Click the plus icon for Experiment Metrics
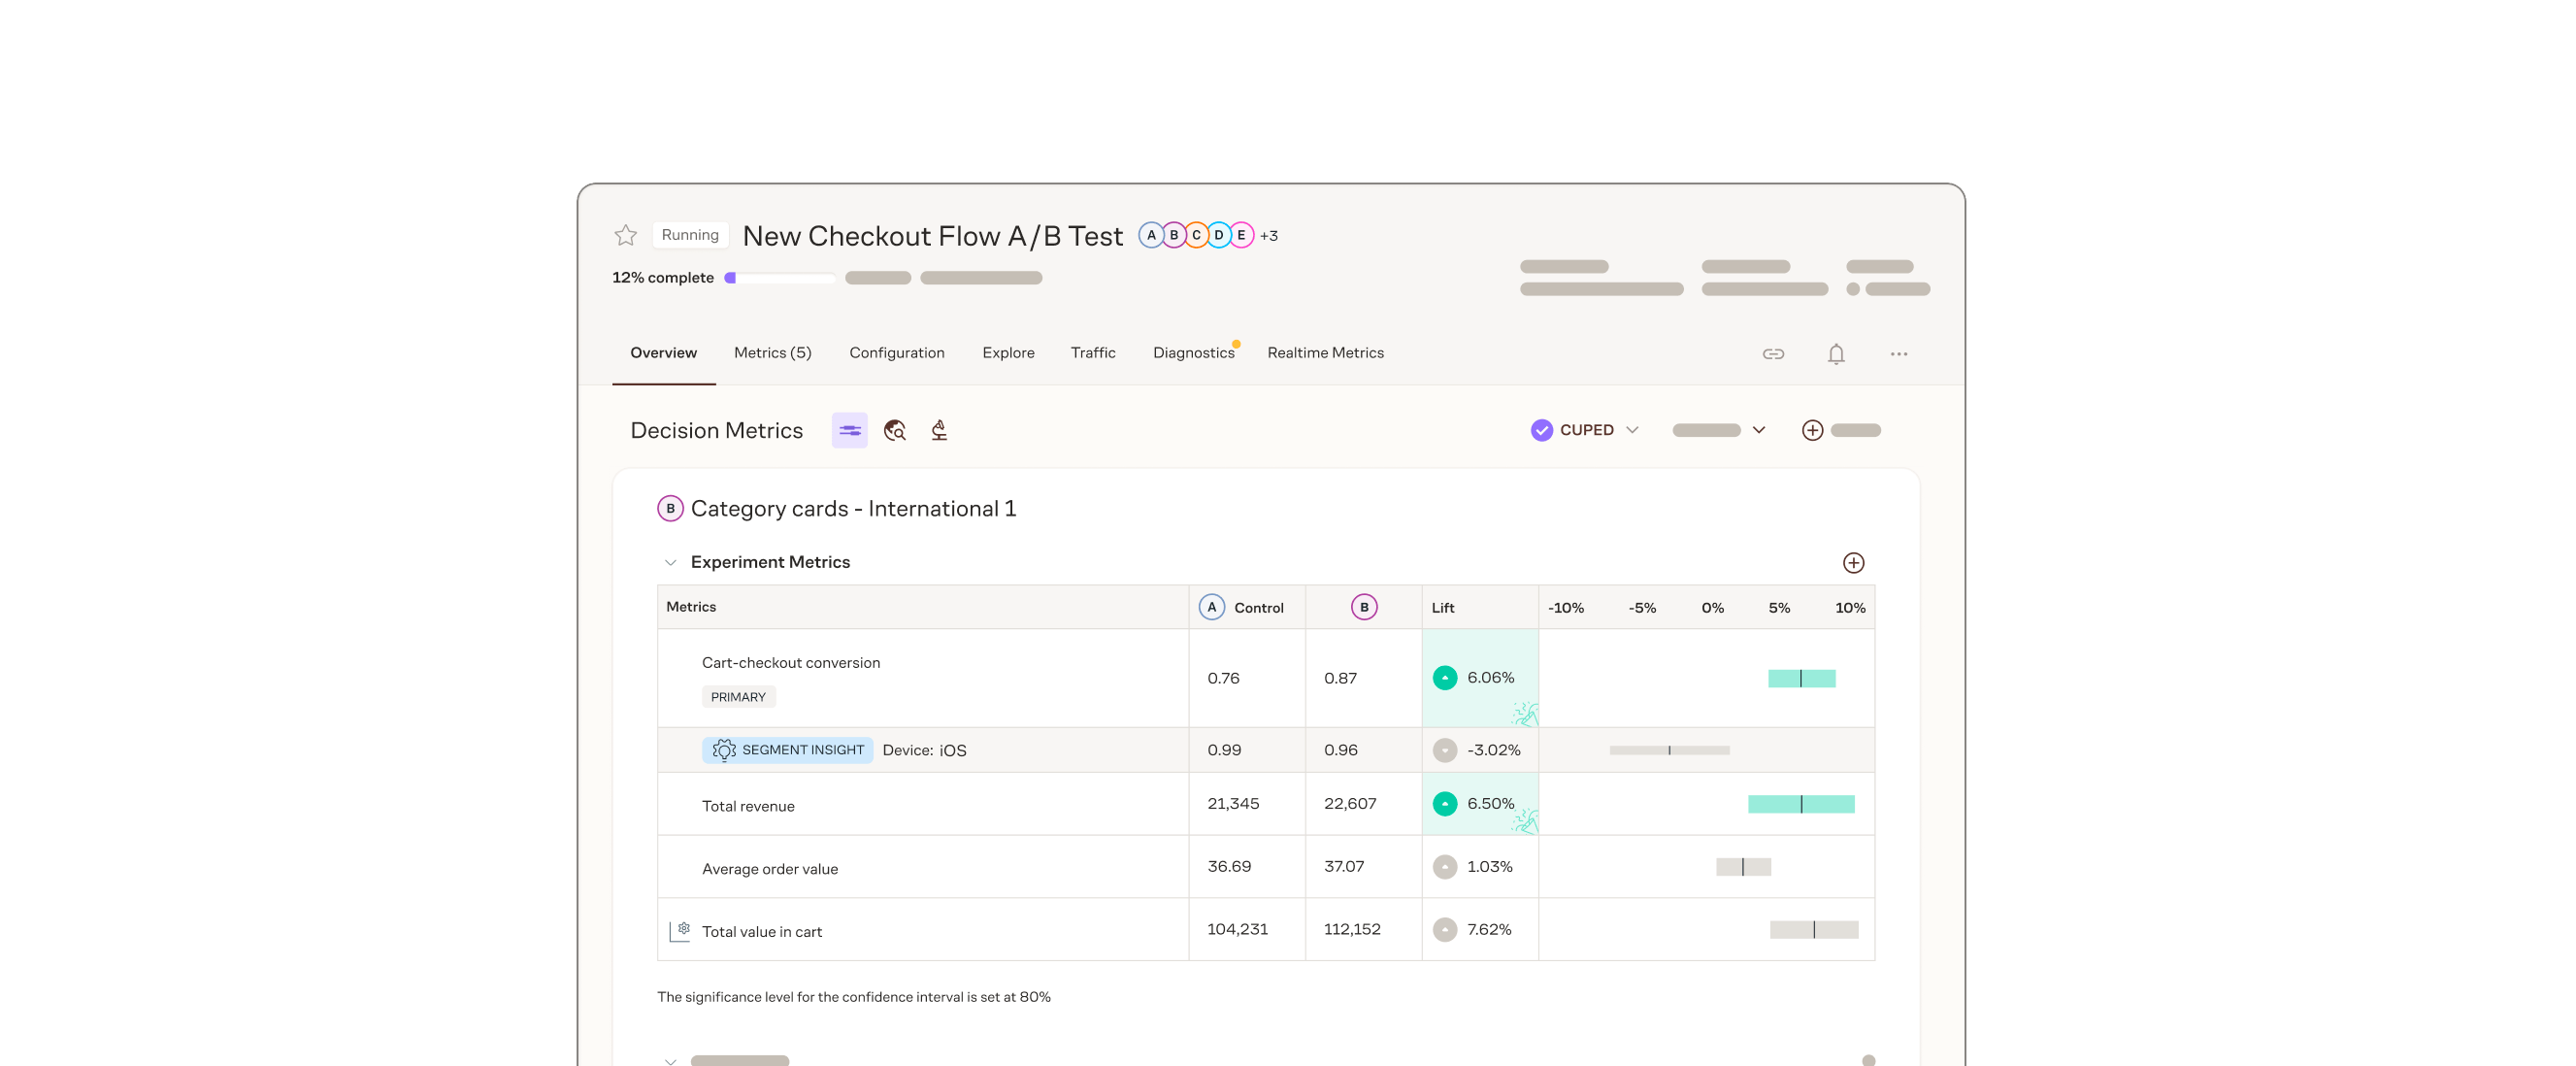This screenshot has width=2576, height=1066. click(1852, 563)
